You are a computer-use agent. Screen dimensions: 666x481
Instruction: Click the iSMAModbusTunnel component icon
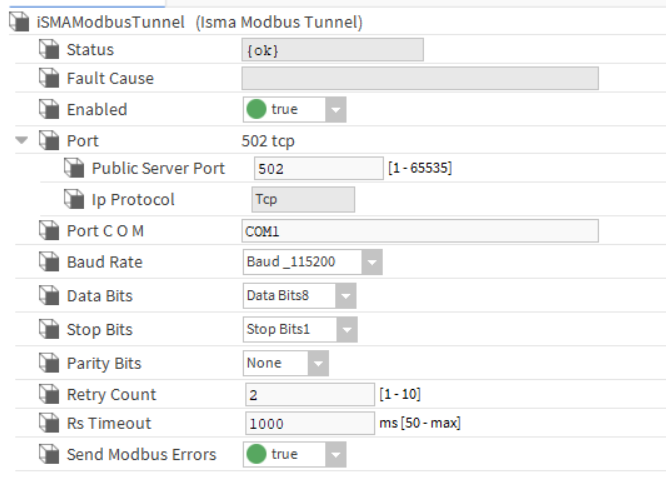pos(19,21)
